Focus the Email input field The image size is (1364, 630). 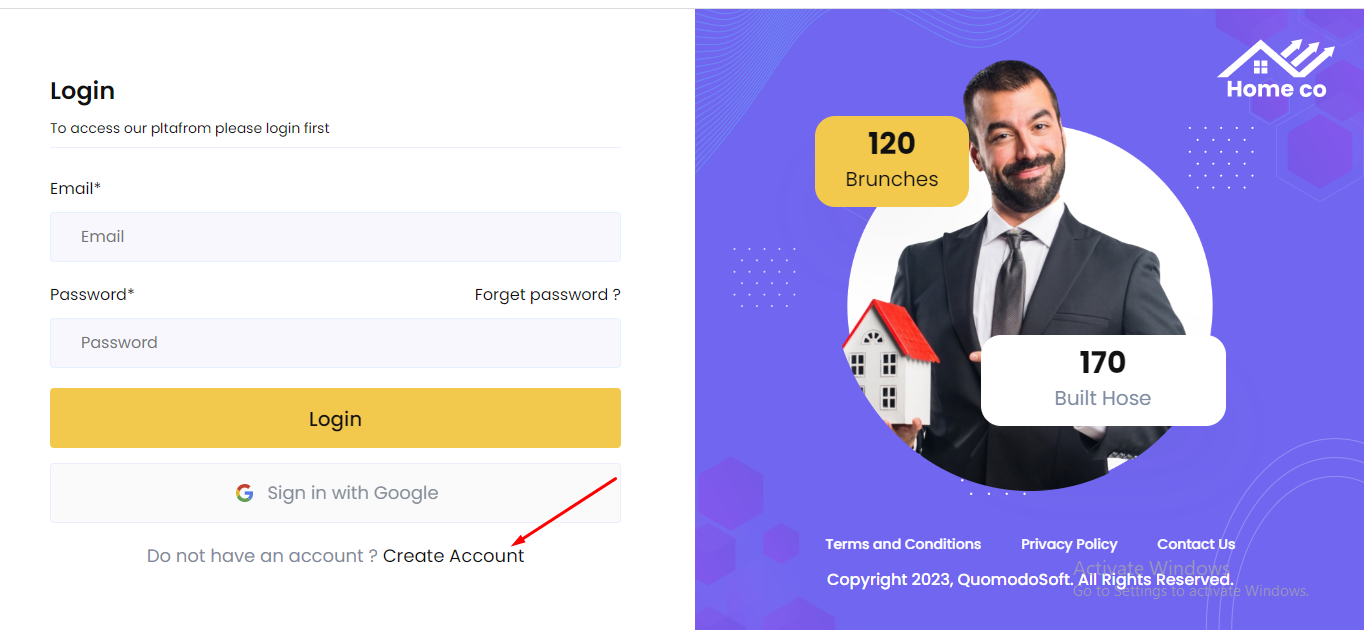(x=335, y=237)
